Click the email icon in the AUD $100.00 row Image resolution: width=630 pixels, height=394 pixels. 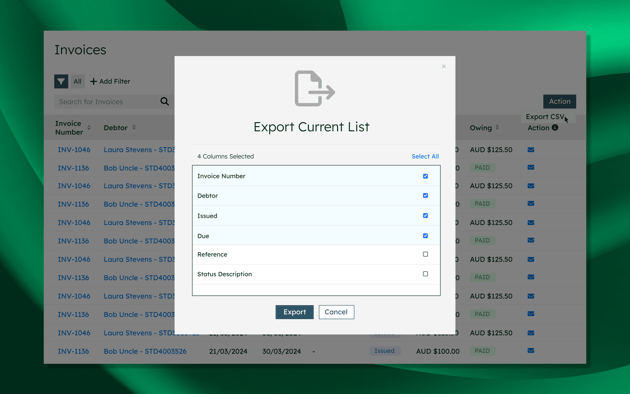(x=531, y=351)
